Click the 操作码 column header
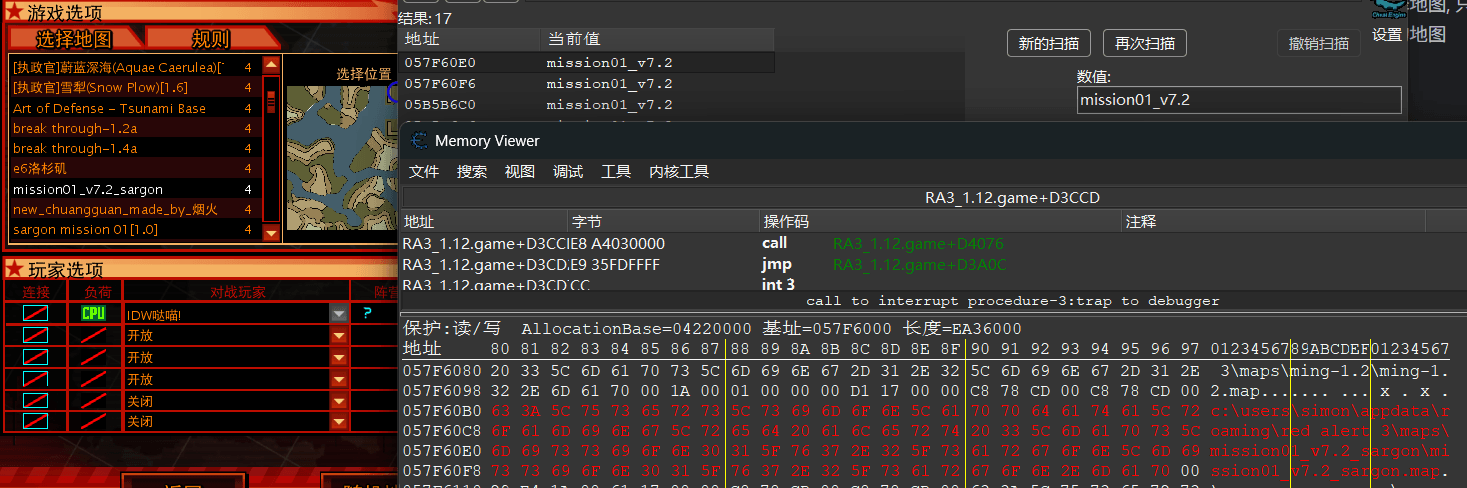 click(940, 221)
